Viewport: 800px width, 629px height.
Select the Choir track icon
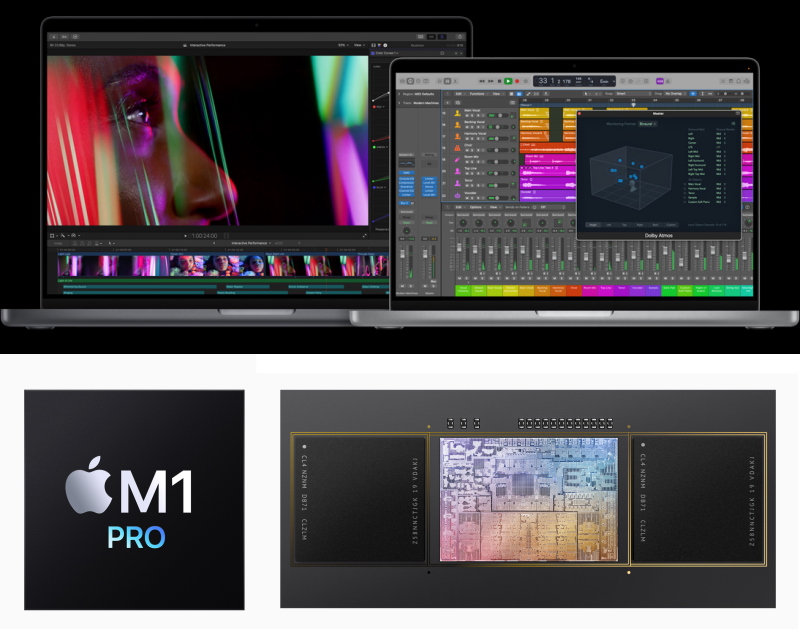[458, 148]
